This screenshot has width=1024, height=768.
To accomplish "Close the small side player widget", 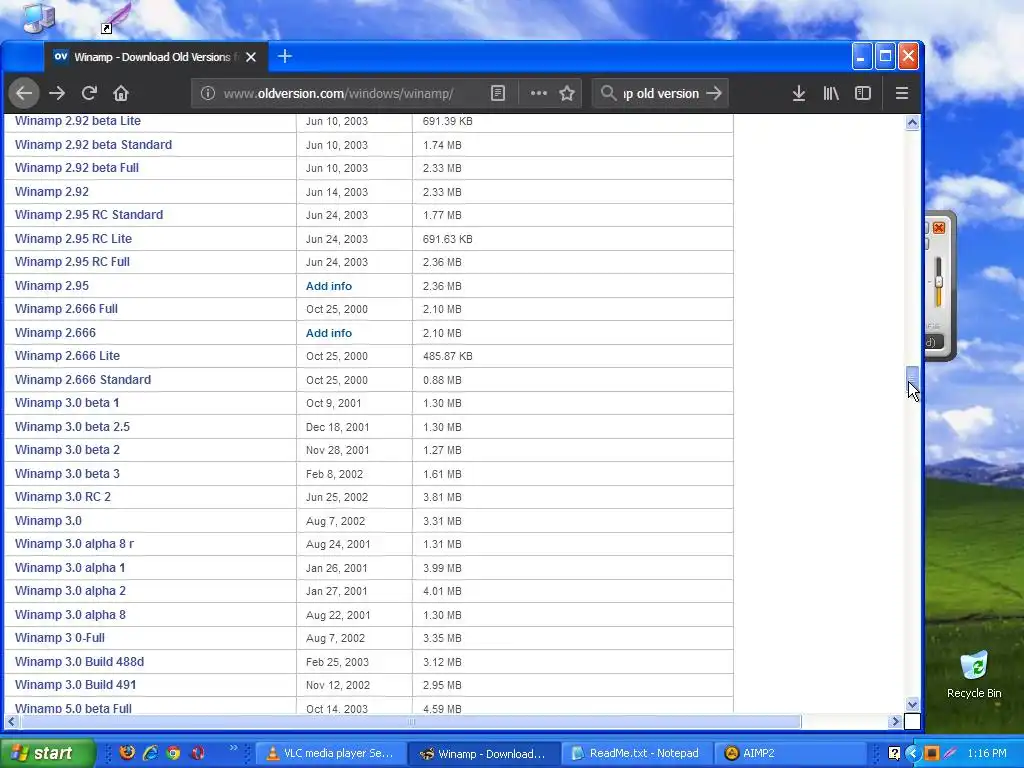I will [939, 228].
